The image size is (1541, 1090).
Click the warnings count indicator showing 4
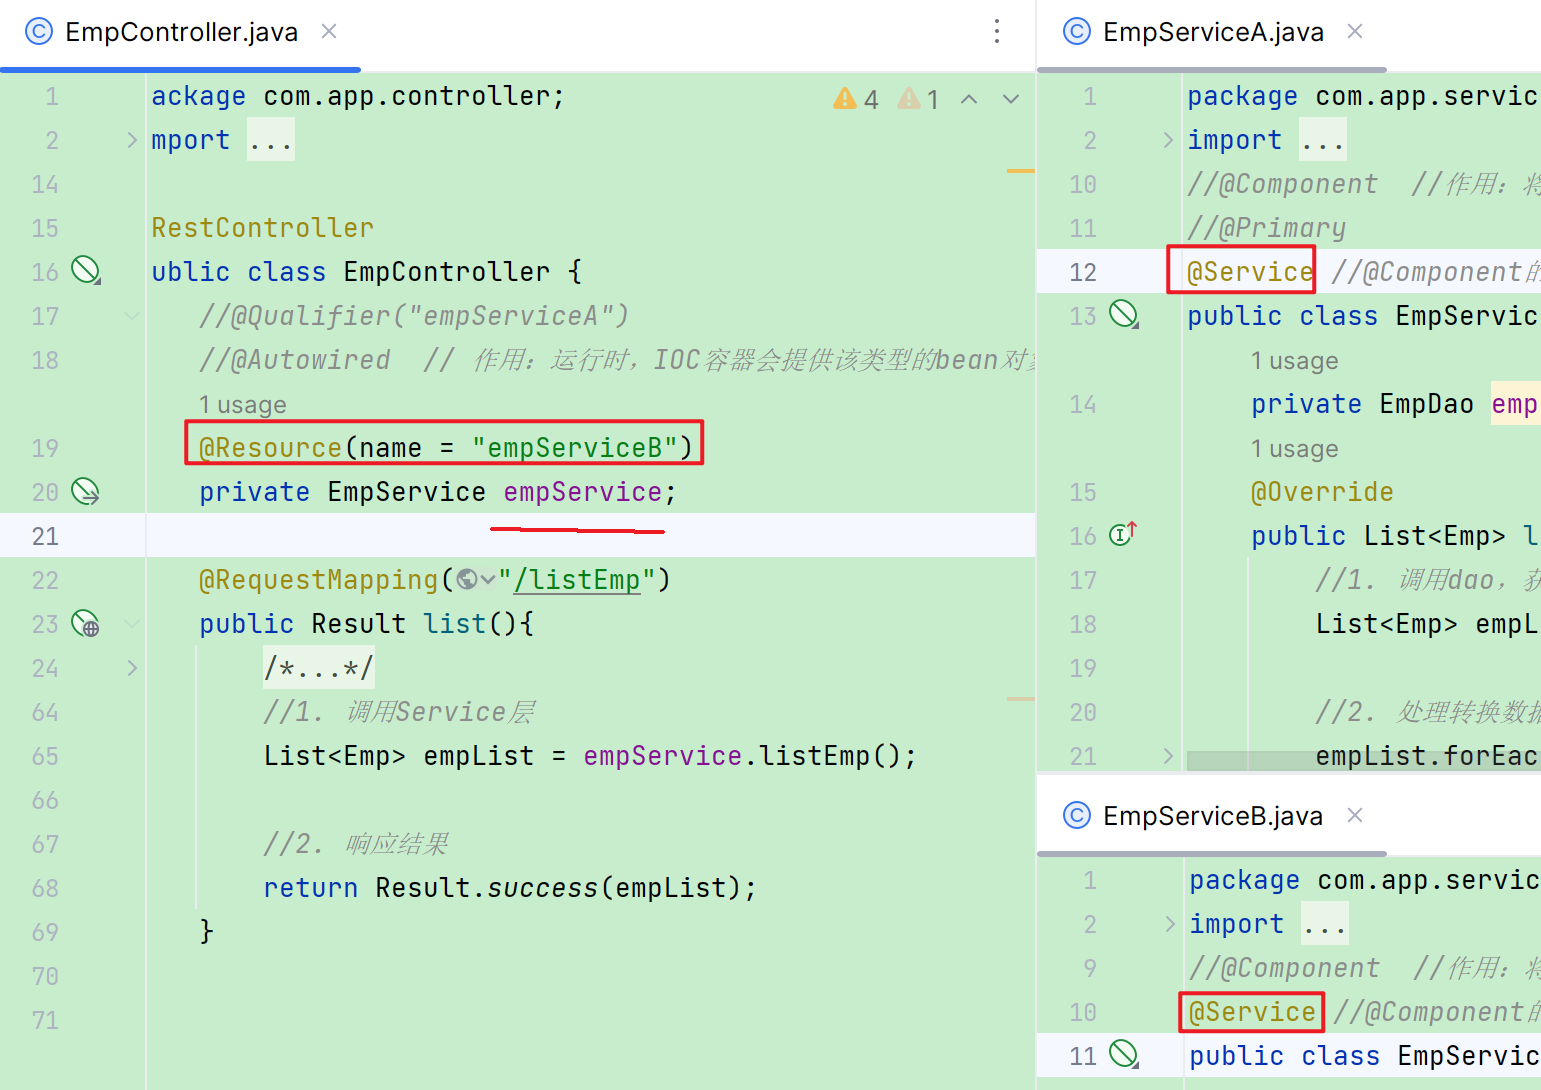[856, 99]
